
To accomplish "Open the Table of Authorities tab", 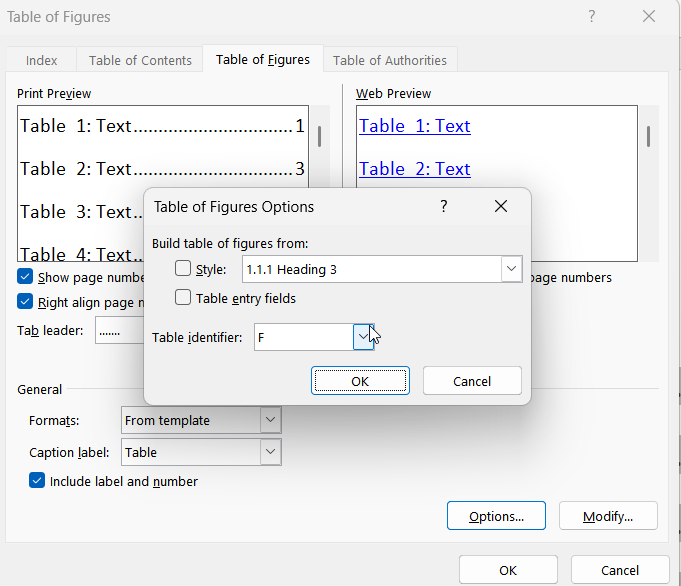I will tap(390, 60).
